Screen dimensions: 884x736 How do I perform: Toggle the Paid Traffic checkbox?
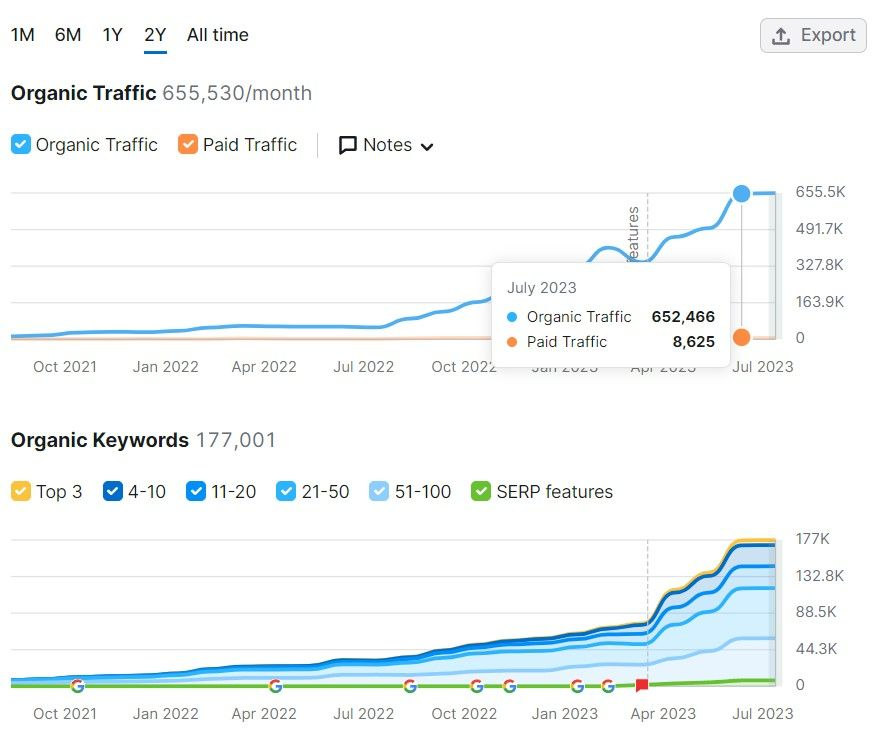click(x=188, y=144)
